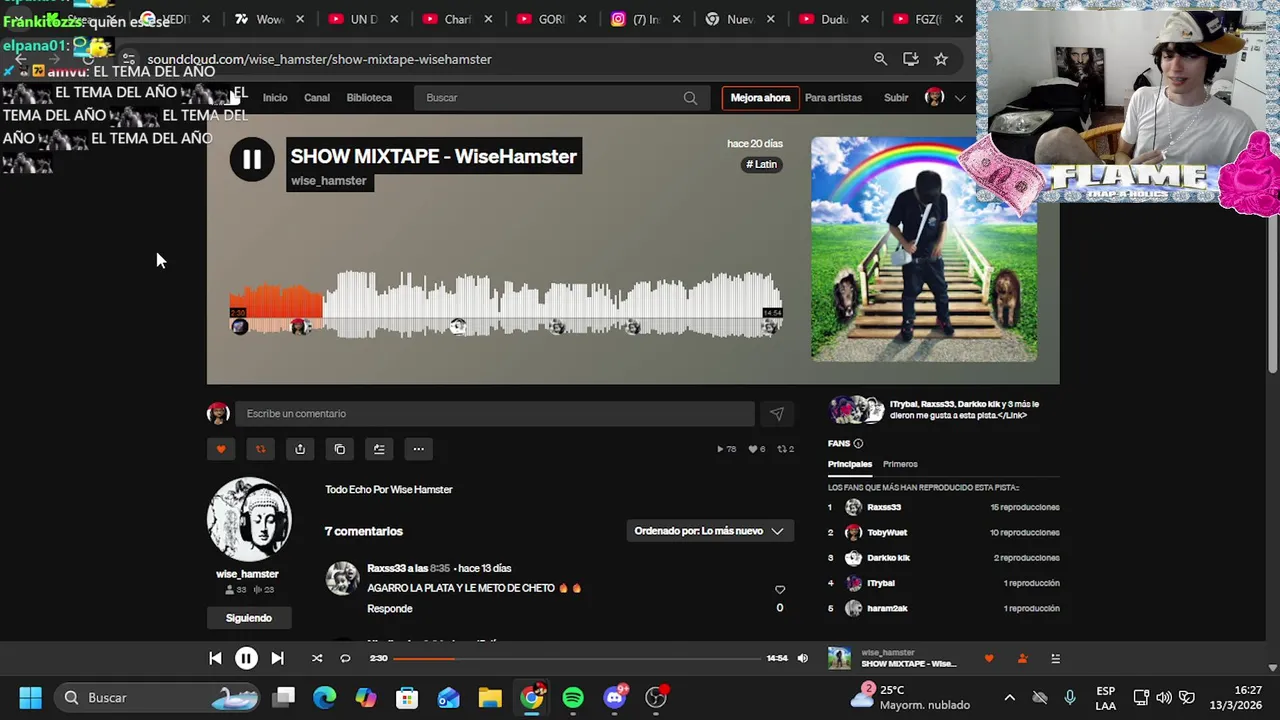
Task: Open the fan Raxss33 profile
Action: pos(884,507)
